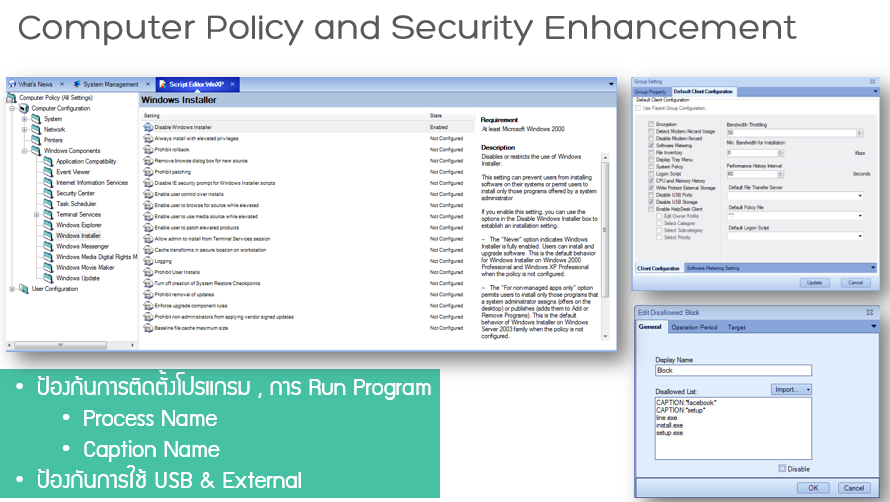
Task: Open the Import dropdown button
Action: [x=791, y=390]
